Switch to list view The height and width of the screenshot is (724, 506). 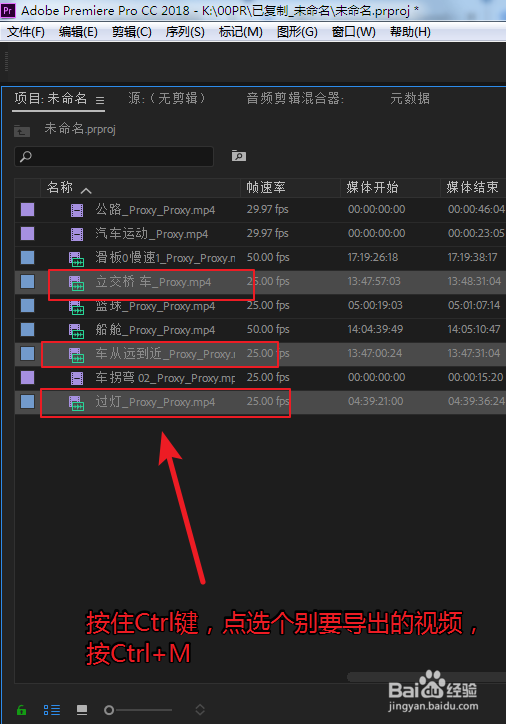click(52, 710)
